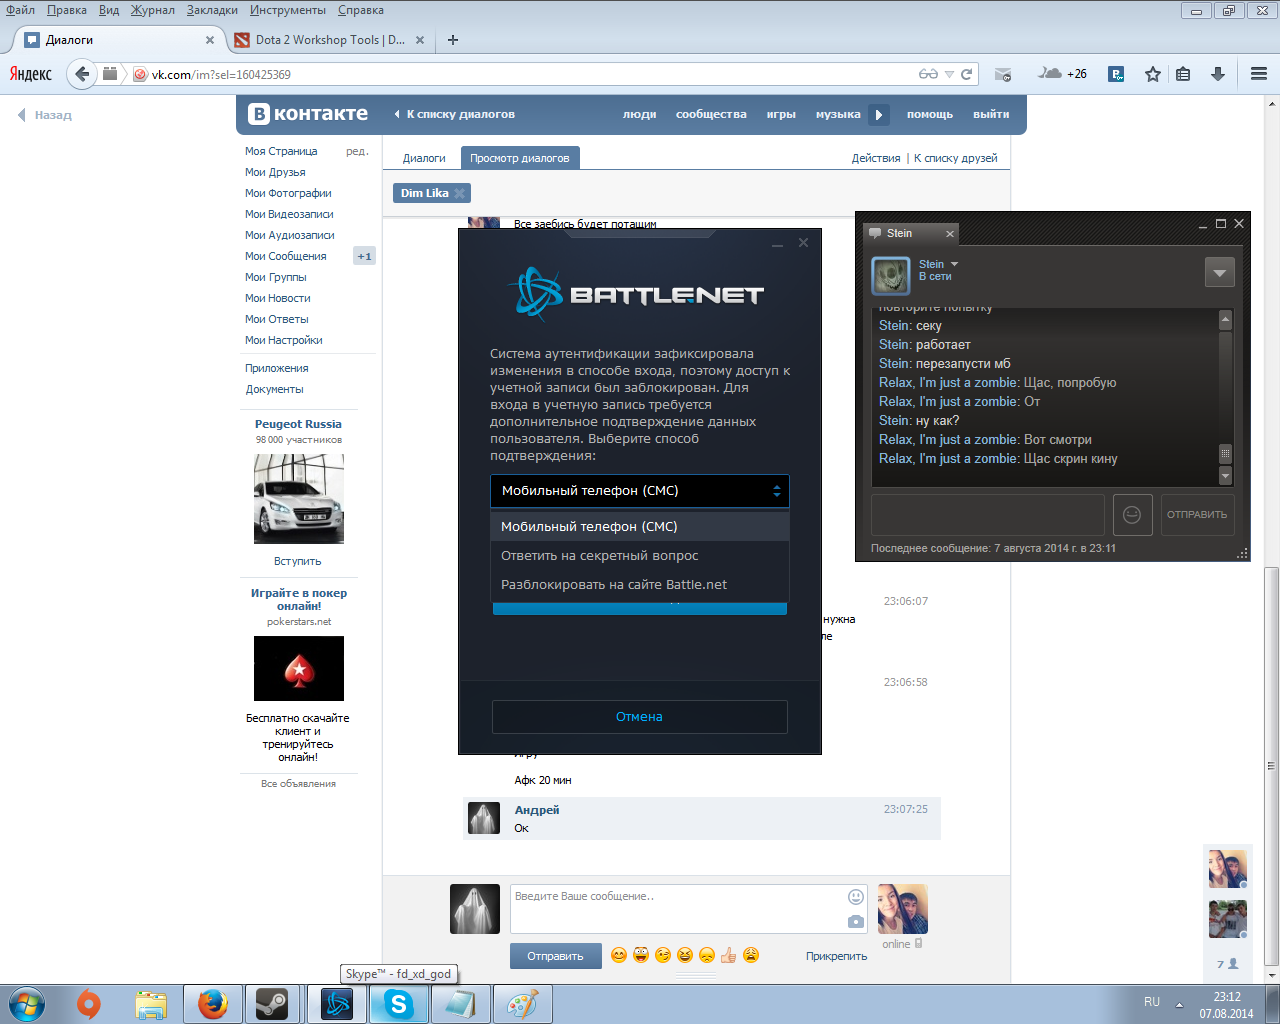The image size is (1280, 1024).
Task: Click ОТПРАВИТЬ in Steam chat
Action: coord(1197,514)
